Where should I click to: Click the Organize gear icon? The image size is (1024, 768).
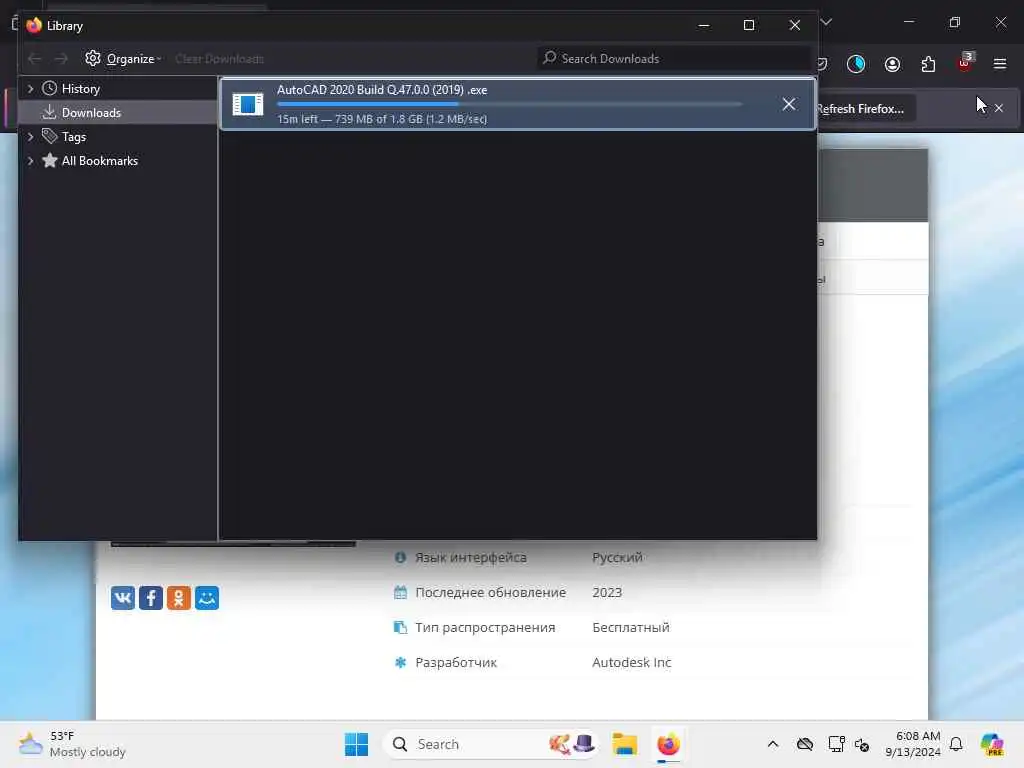click(x=93, y=58)
